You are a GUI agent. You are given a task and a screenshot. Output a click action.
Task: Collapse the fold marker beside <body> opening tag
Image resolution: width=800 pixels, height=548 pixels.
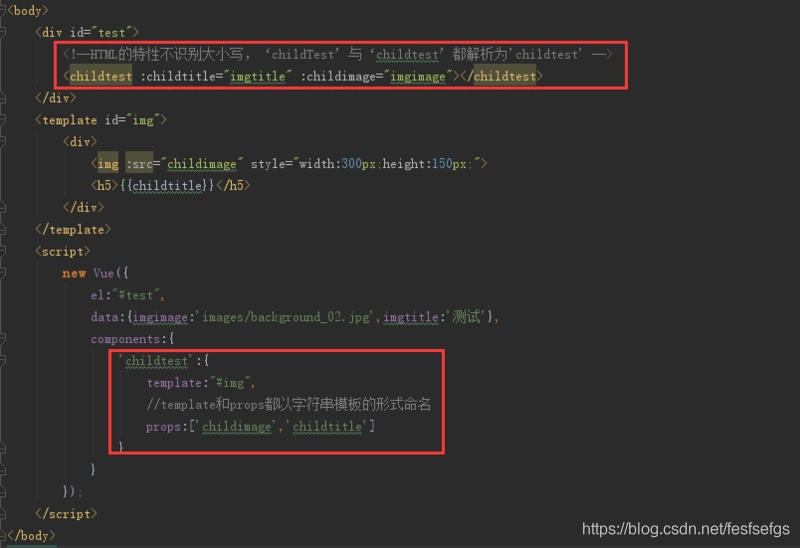pos(2,10)
